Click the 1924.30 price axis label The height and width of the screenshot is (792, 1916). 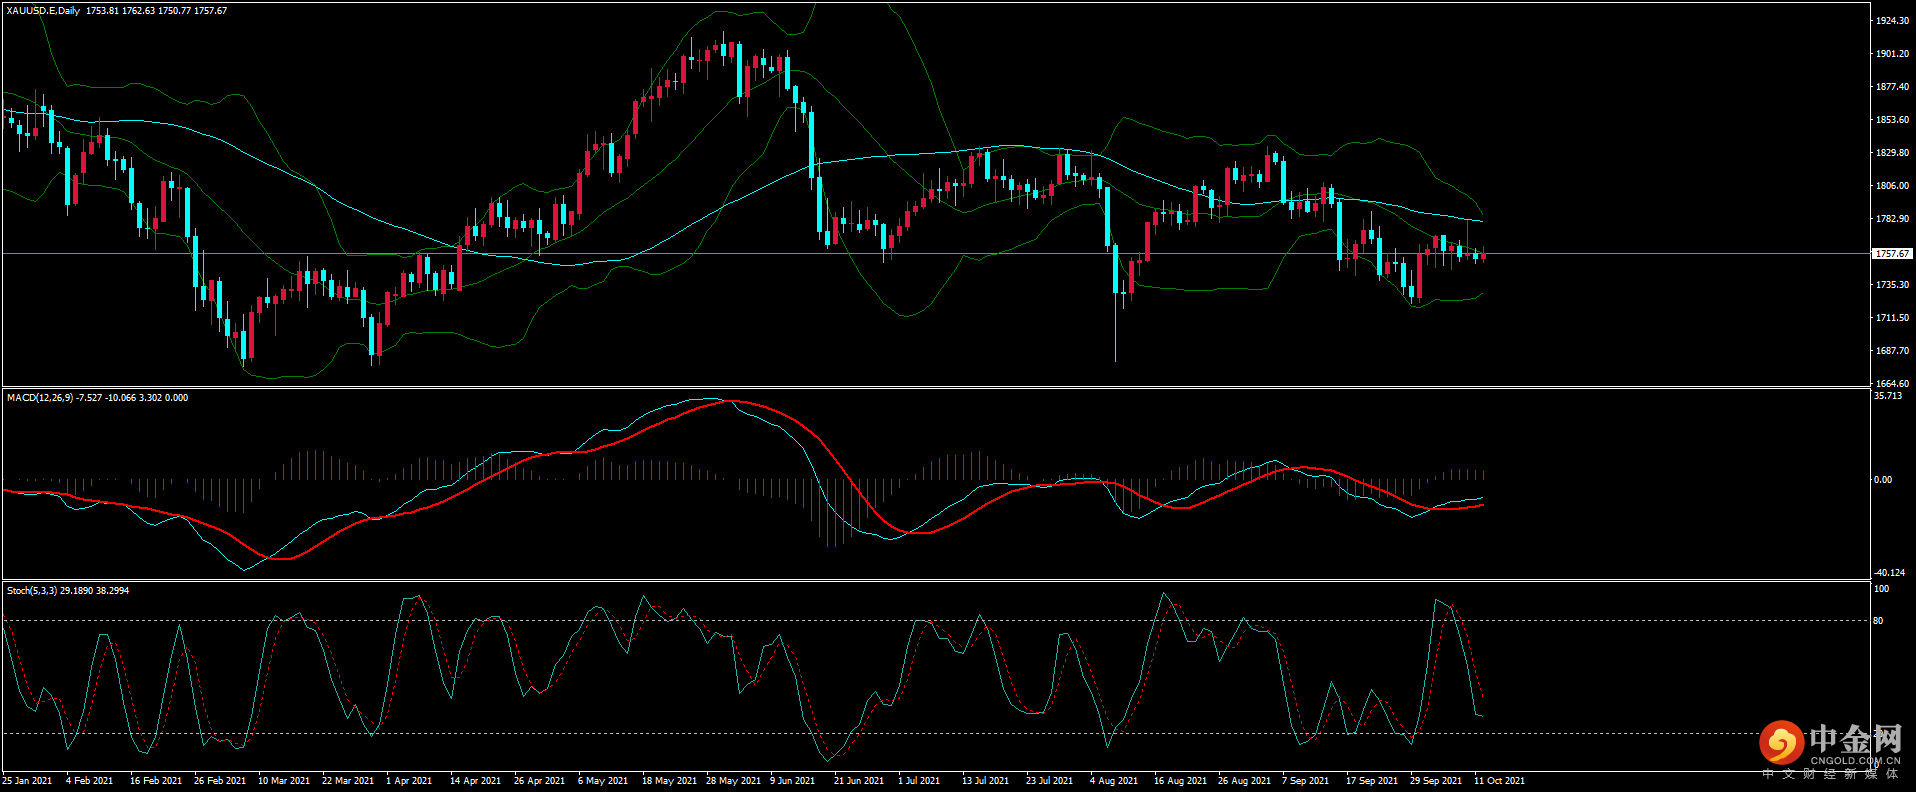(x=1892, y=21)
